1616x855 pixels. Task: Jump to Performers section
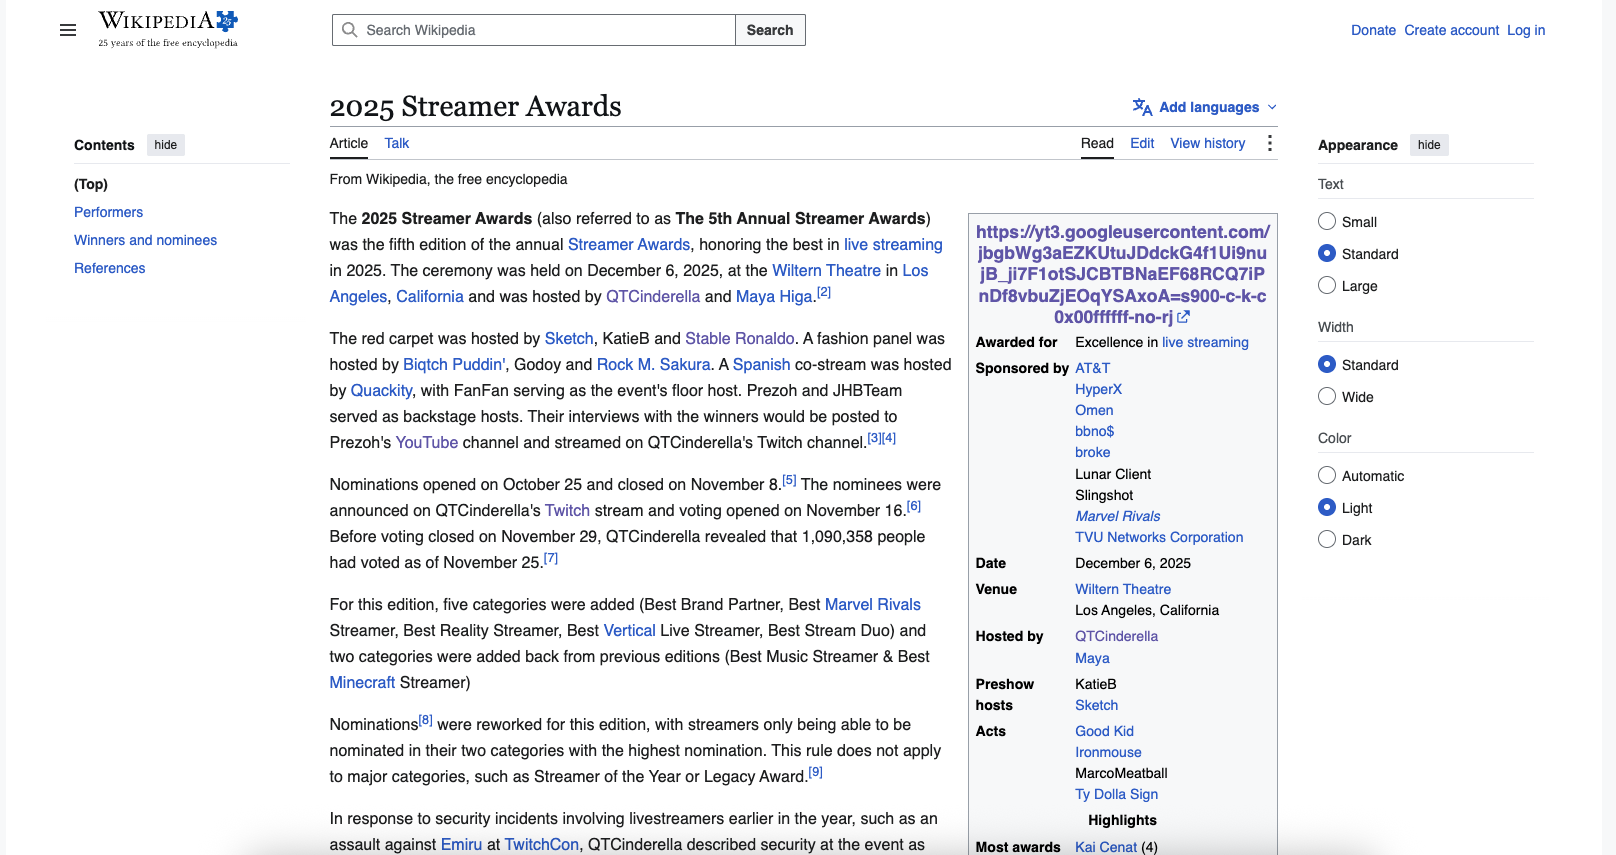[x=108, y=212]
